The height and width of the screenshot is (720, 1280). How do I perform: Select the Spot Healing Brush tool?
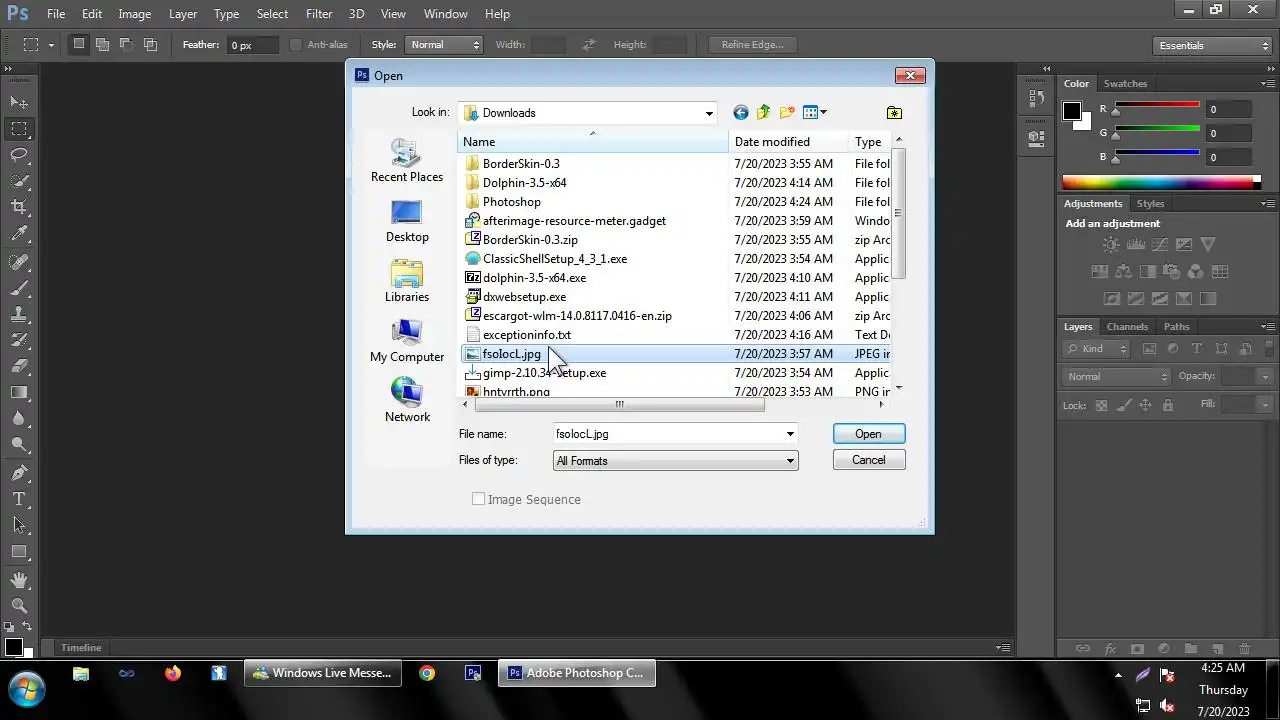coord(19,262)
